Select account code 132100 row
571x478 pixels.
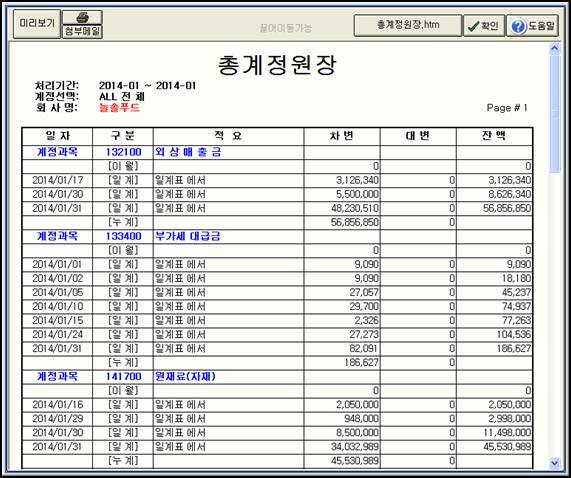[x=277, y=152]
